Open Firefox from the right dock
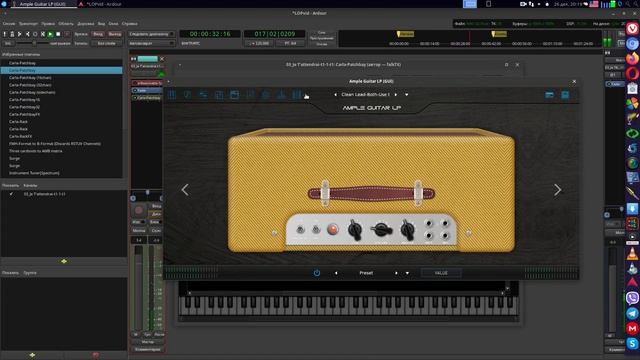Viewport: 640px width, 360px height. click(x=632, y=59)
